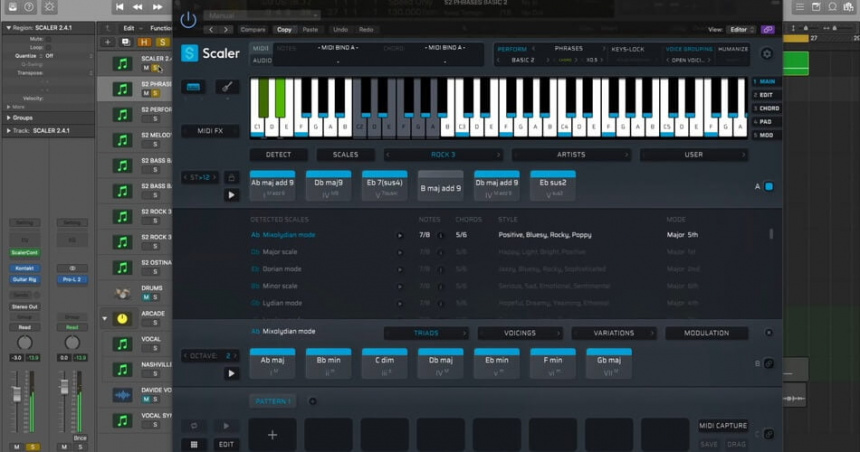Select the guitar view icon in Scaler
Screen dimensions: 860x452
(227, 87)
